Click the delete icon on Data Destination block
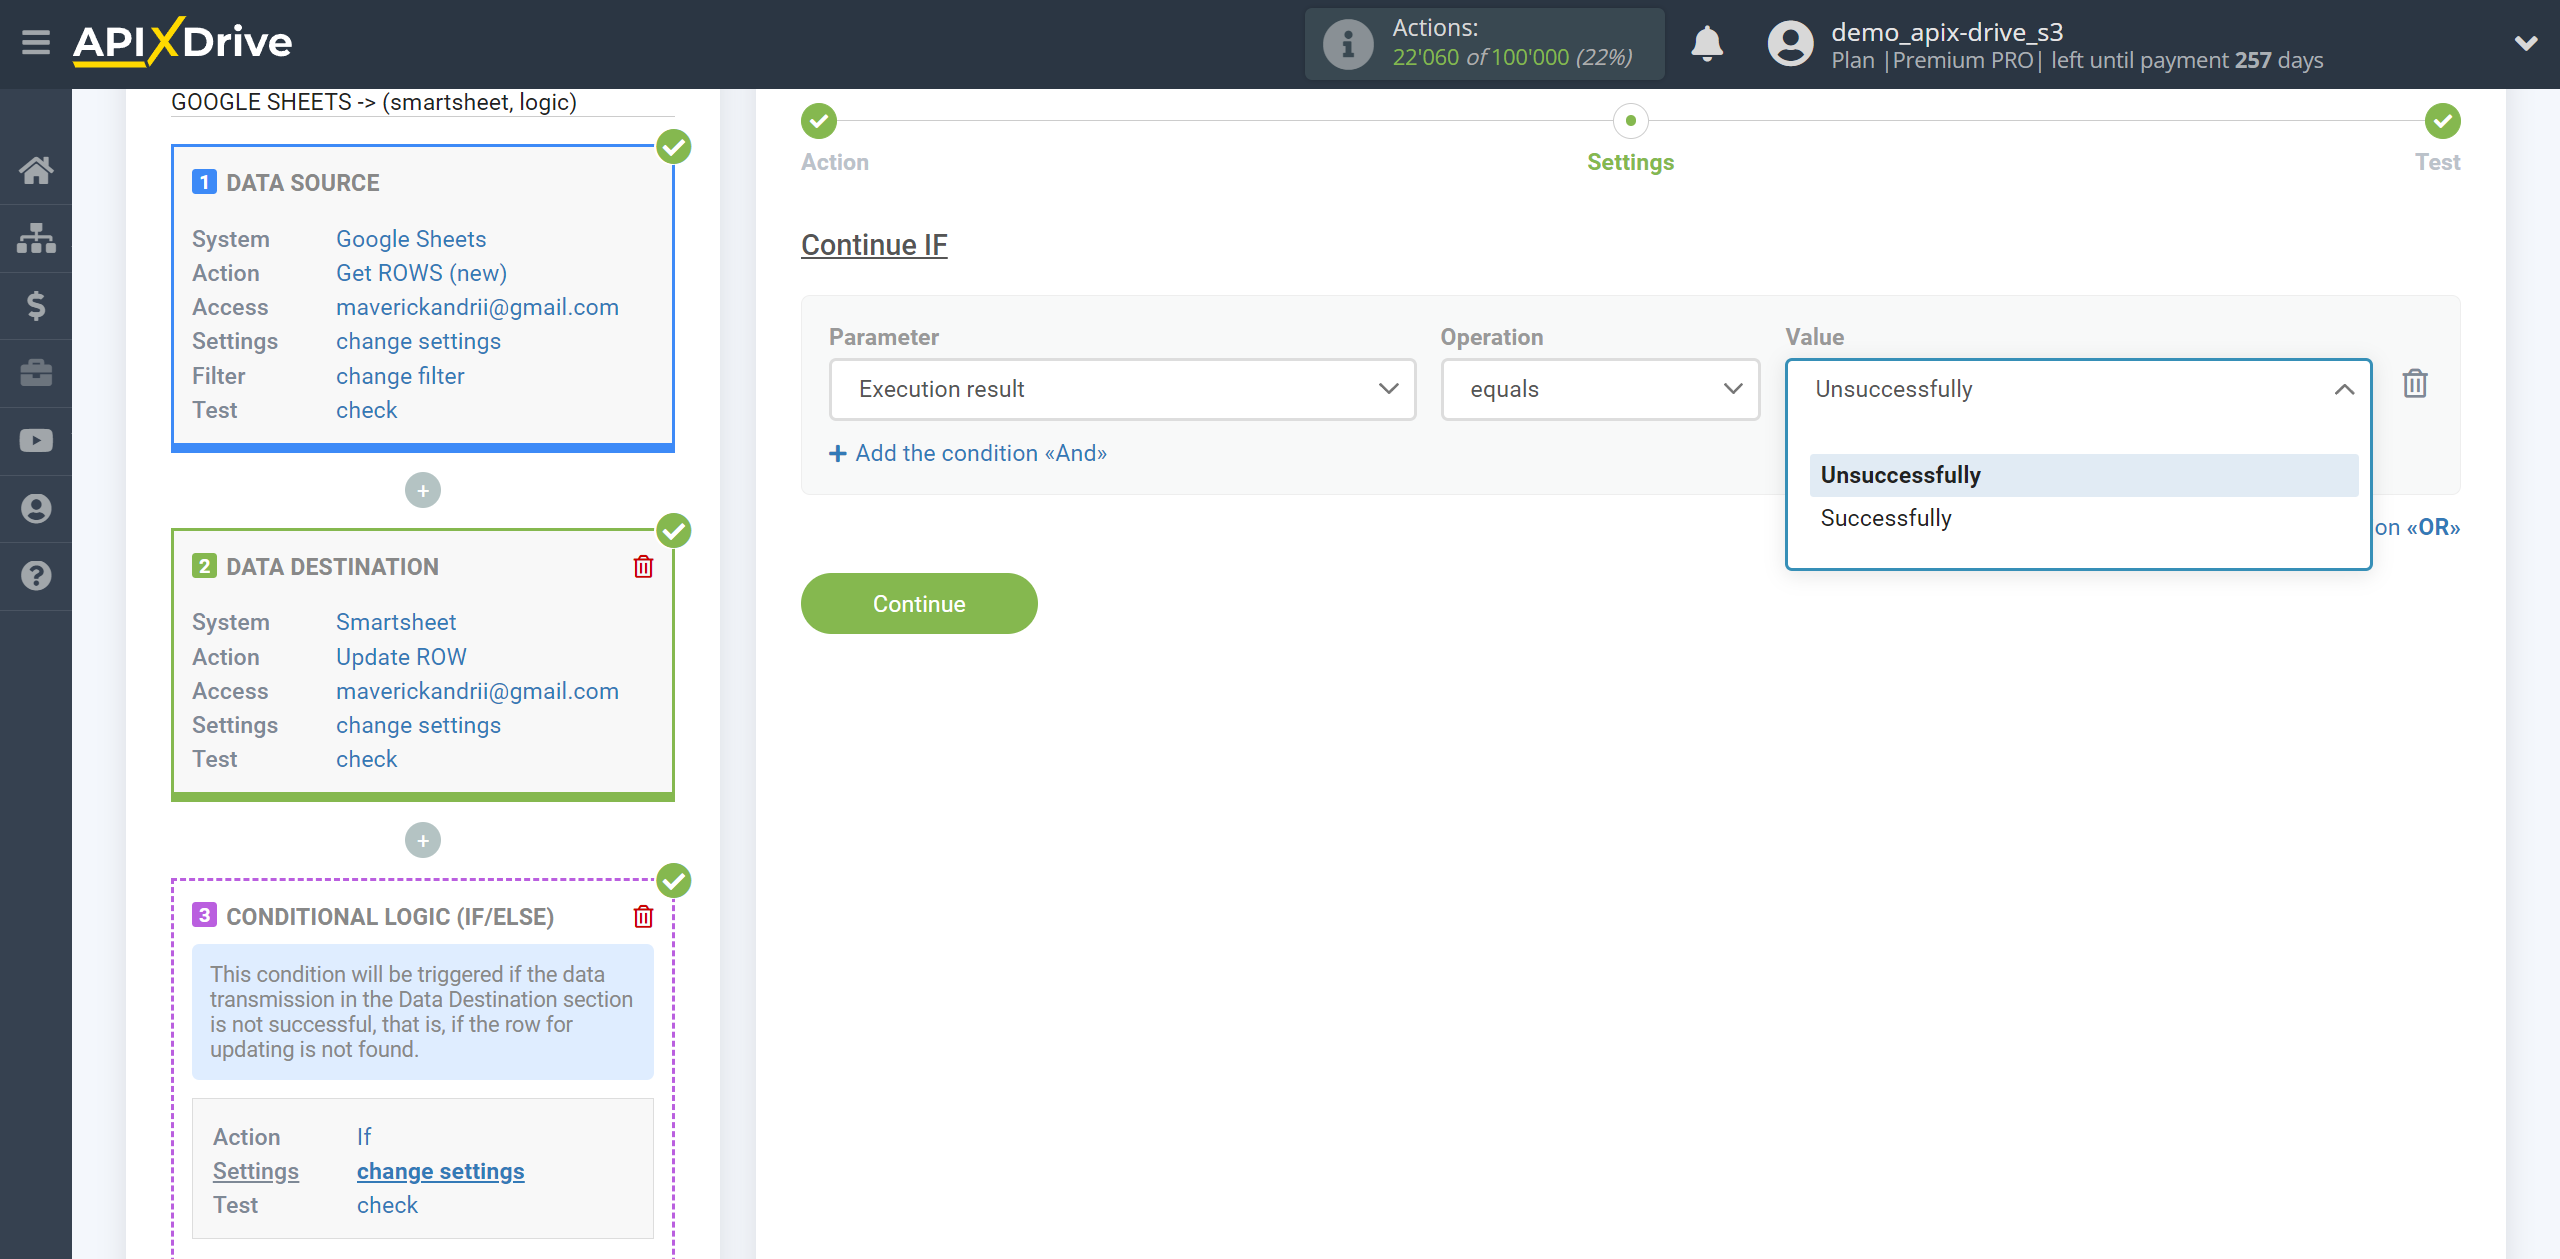 [x=643, y=567]
